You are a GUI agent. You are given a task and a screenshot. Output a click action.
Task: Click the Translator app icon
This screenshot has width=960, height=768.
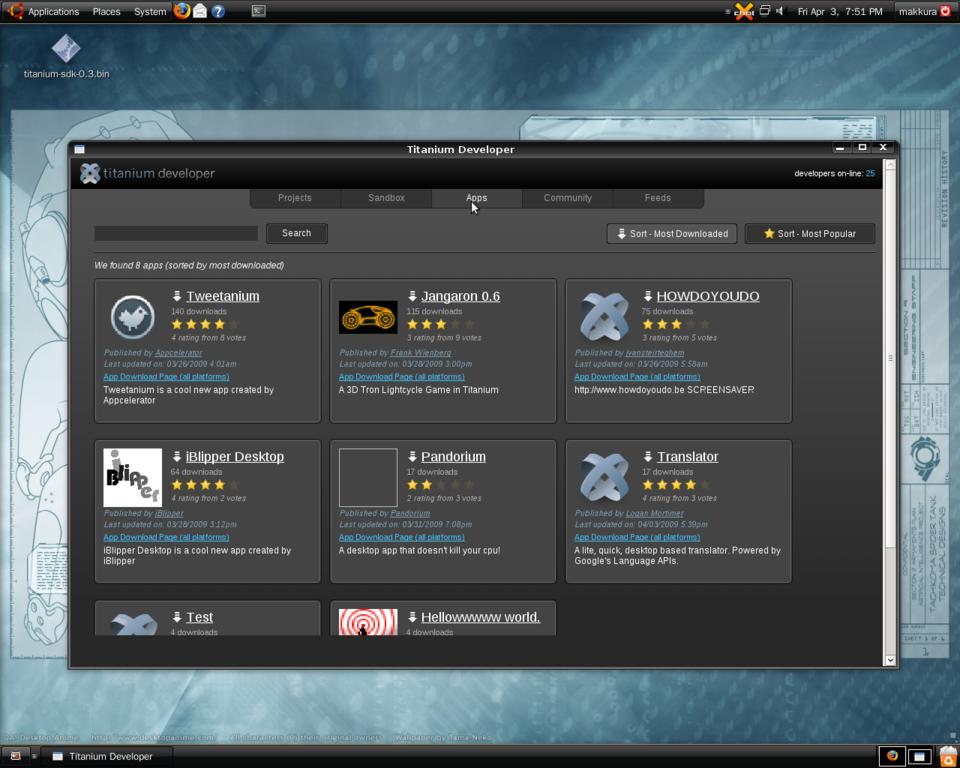point(604,477)
